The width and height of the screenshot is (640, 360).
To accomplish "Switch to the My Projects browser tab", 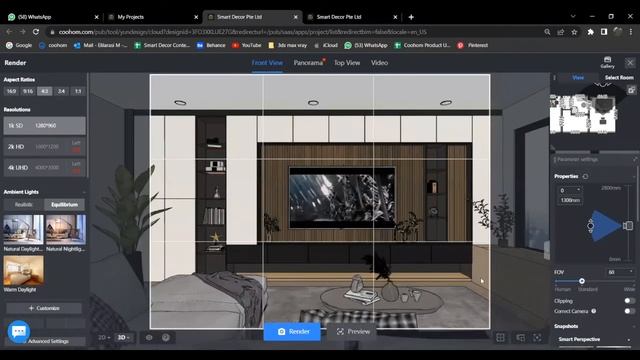I will tap(153, 17).
